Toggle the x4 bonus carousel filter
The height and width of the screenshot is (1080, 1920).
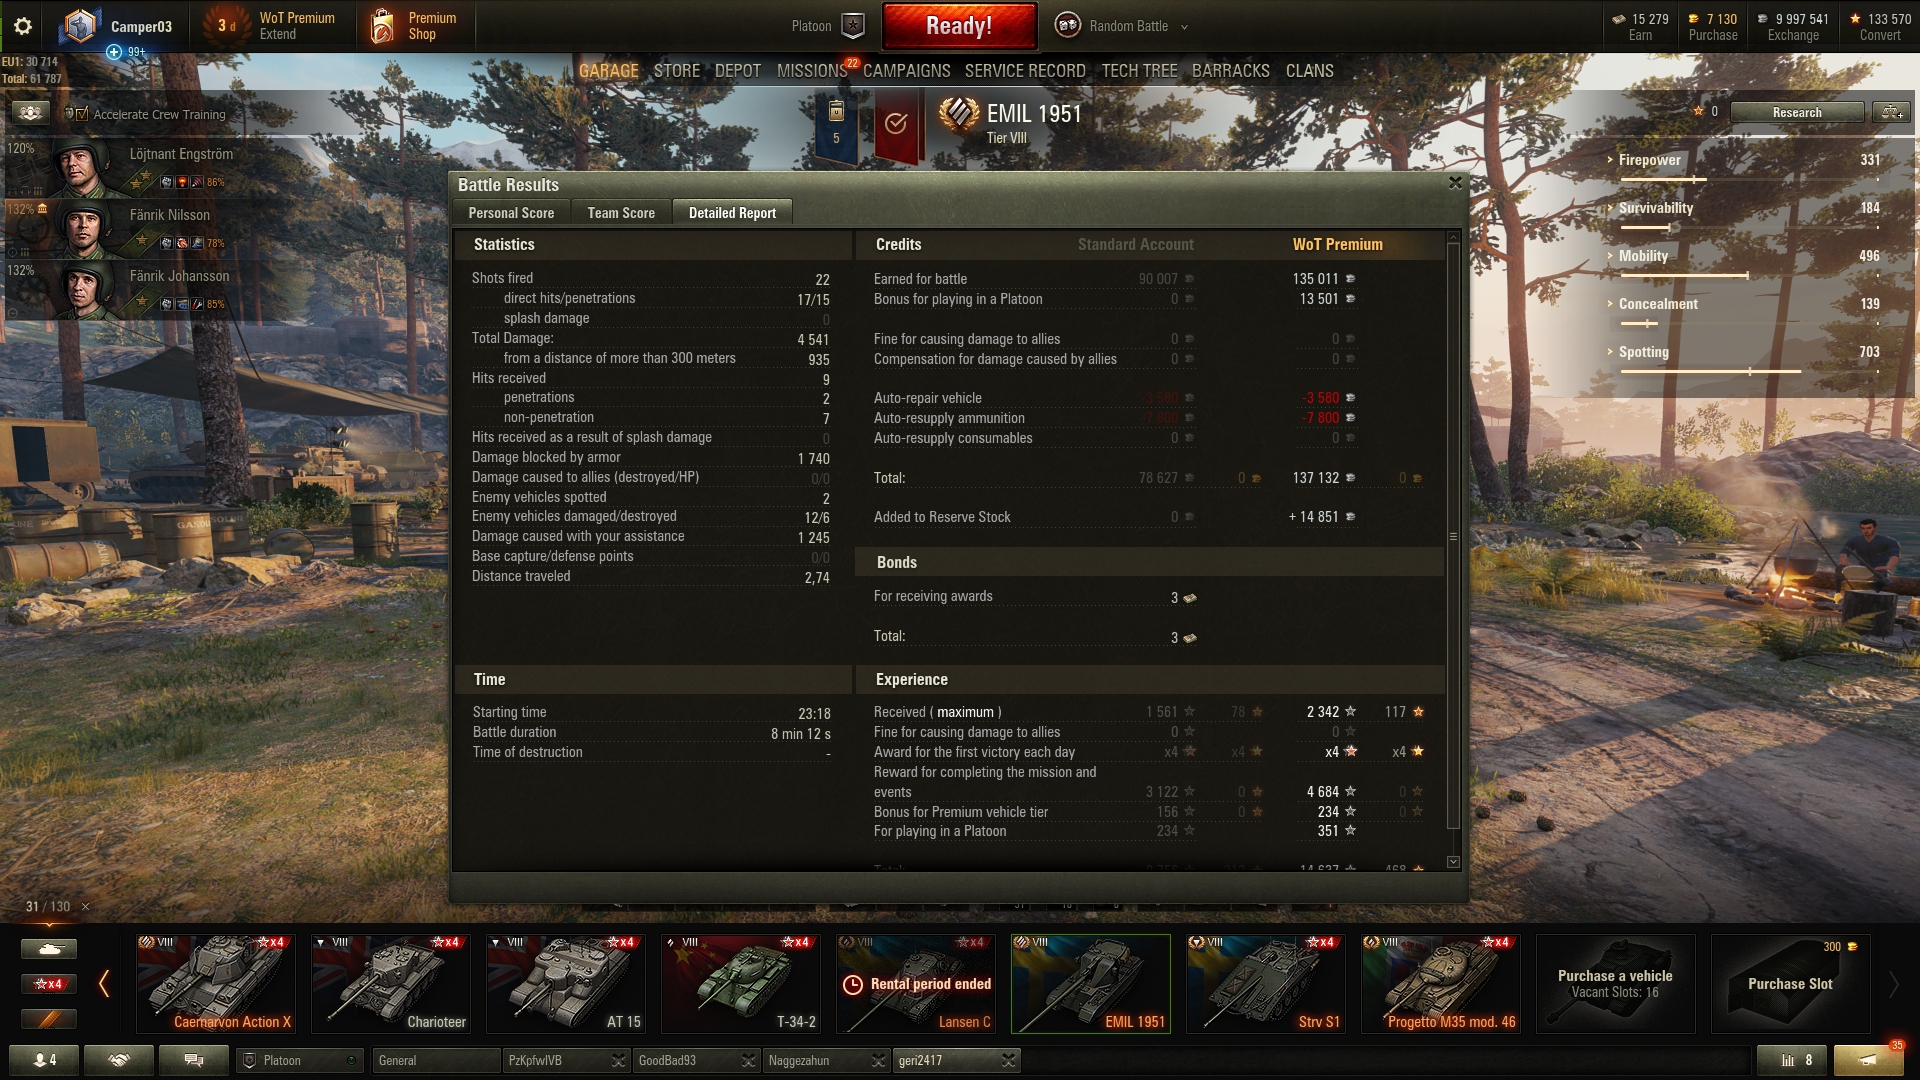tap(48, 984)
